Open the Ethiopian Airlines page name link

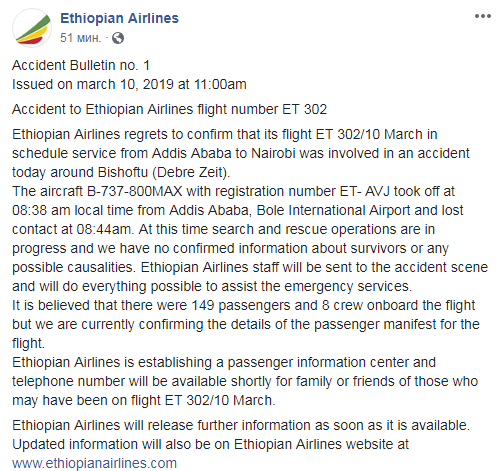119,18
